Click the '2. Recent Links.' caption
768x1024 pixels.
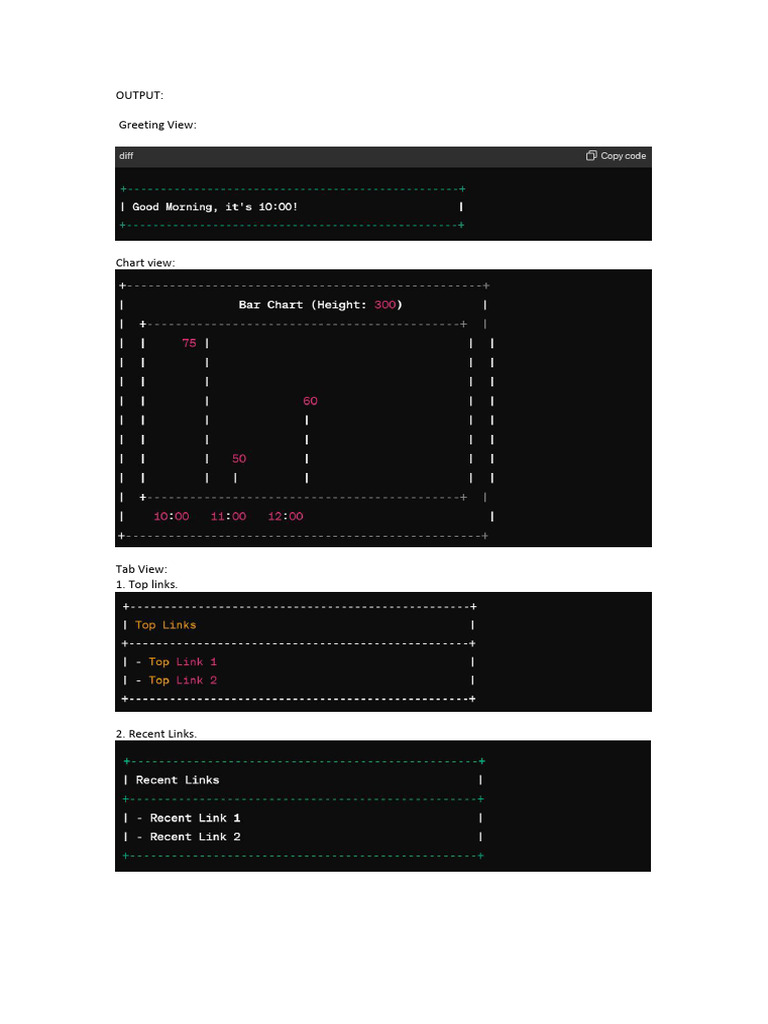point(156,734)
